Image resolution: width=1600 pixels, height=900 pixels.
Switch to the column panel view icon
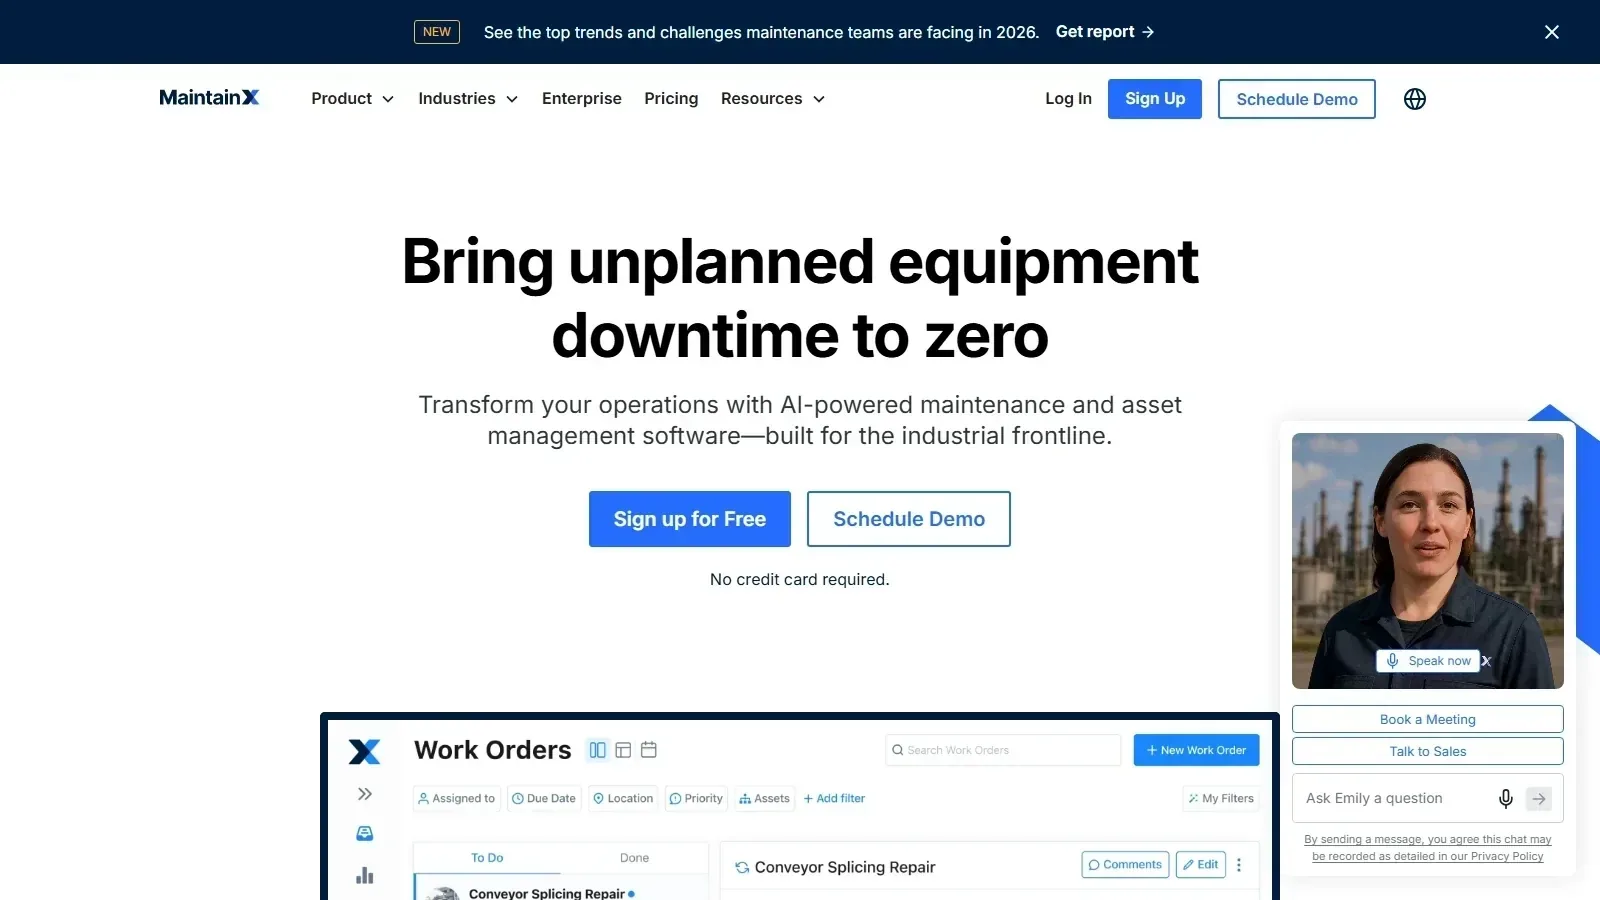point(598,750)
